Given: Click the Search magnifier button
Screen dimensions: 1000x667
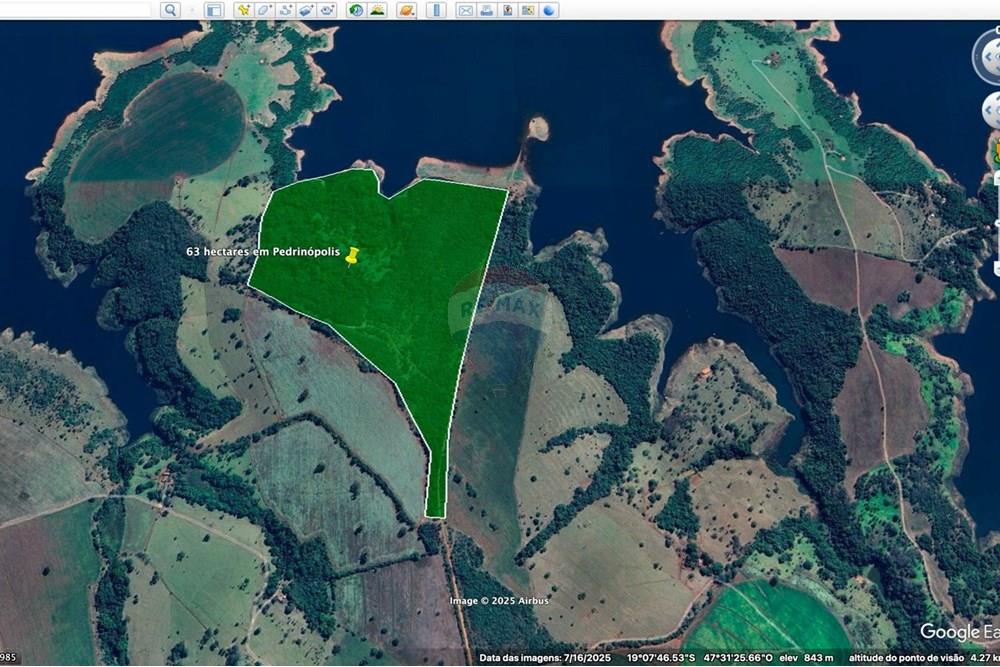Looking at the screenshot, I should [x=170, y=10].
